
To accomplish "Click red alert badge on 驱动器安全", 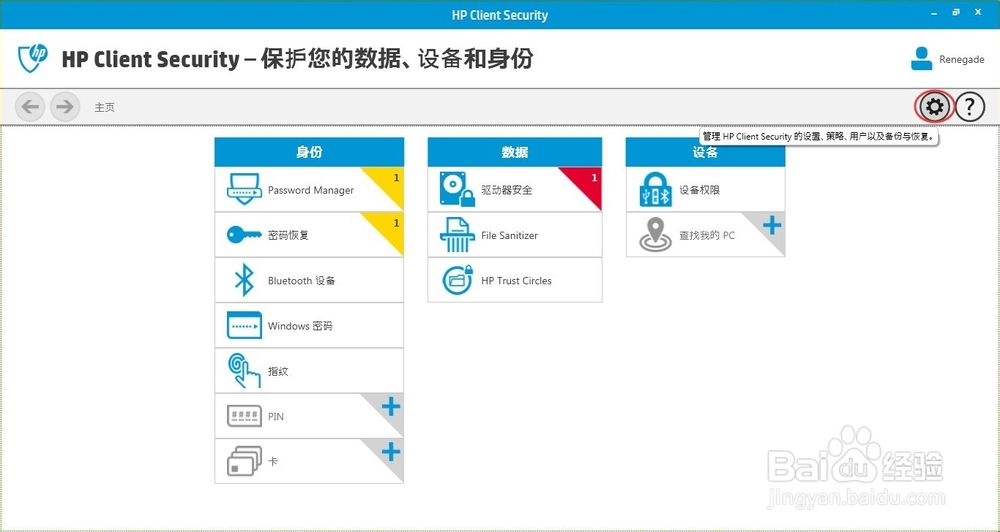I will pos(587,182).
